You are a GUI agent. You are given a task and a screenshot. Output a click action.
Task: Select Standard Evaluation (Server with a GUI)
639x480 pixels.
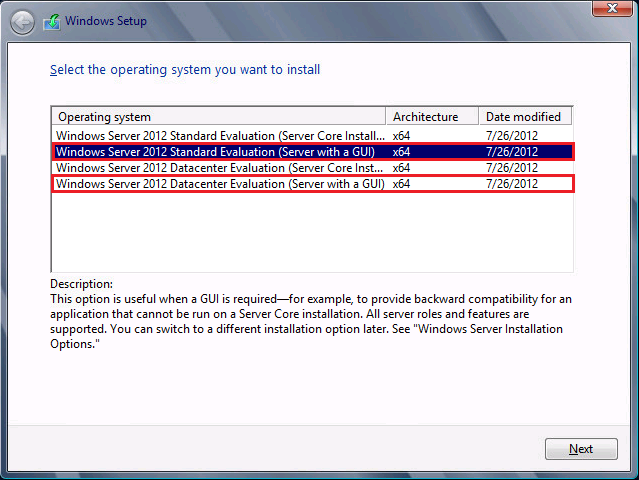point(220,152)
